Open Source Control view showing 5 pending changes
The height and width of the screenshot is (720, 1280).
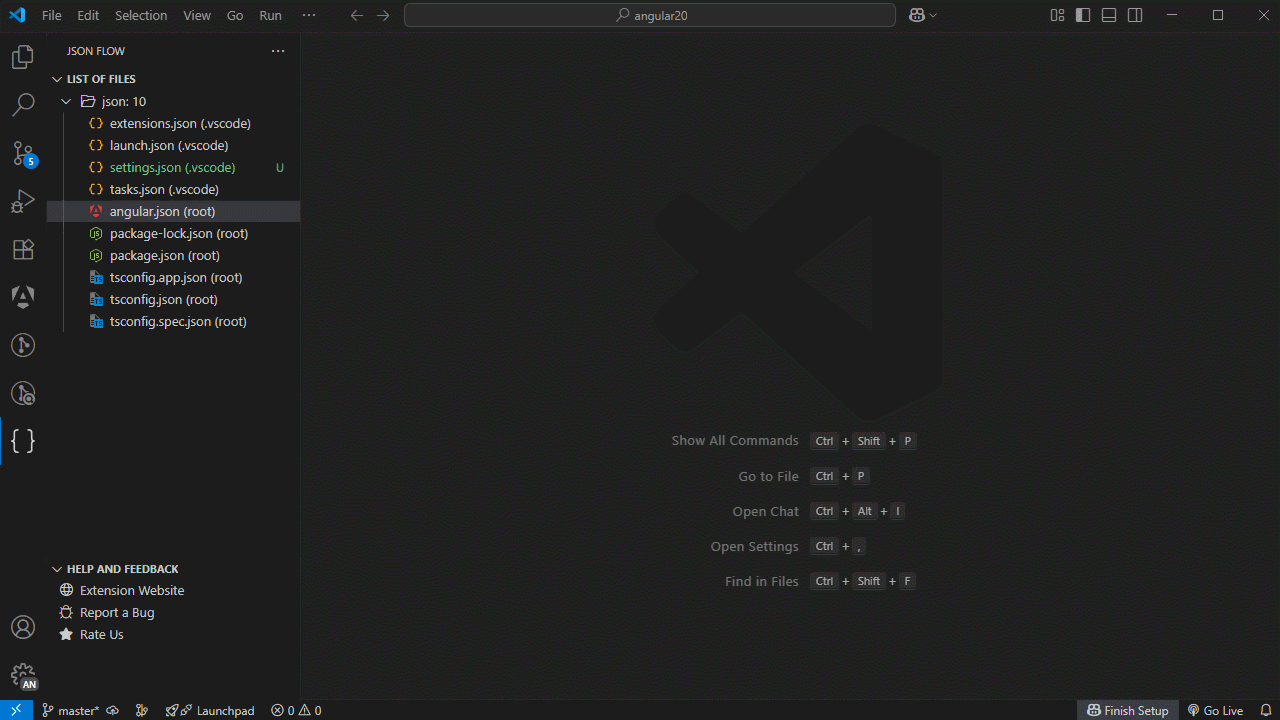22,154
